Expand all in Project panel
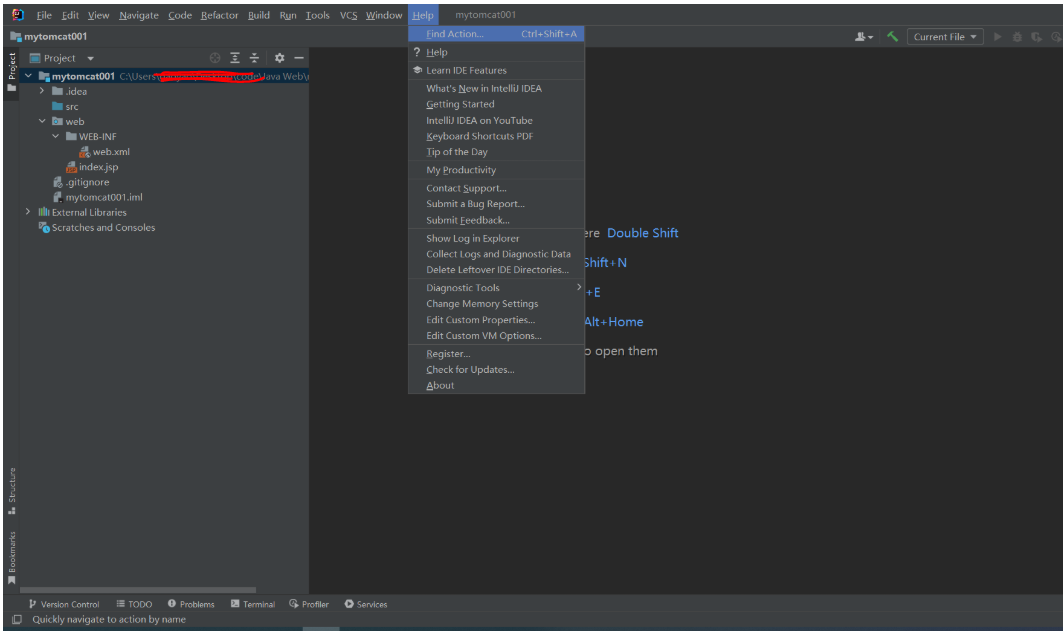The image size is (1063, 631). (235, 58)
